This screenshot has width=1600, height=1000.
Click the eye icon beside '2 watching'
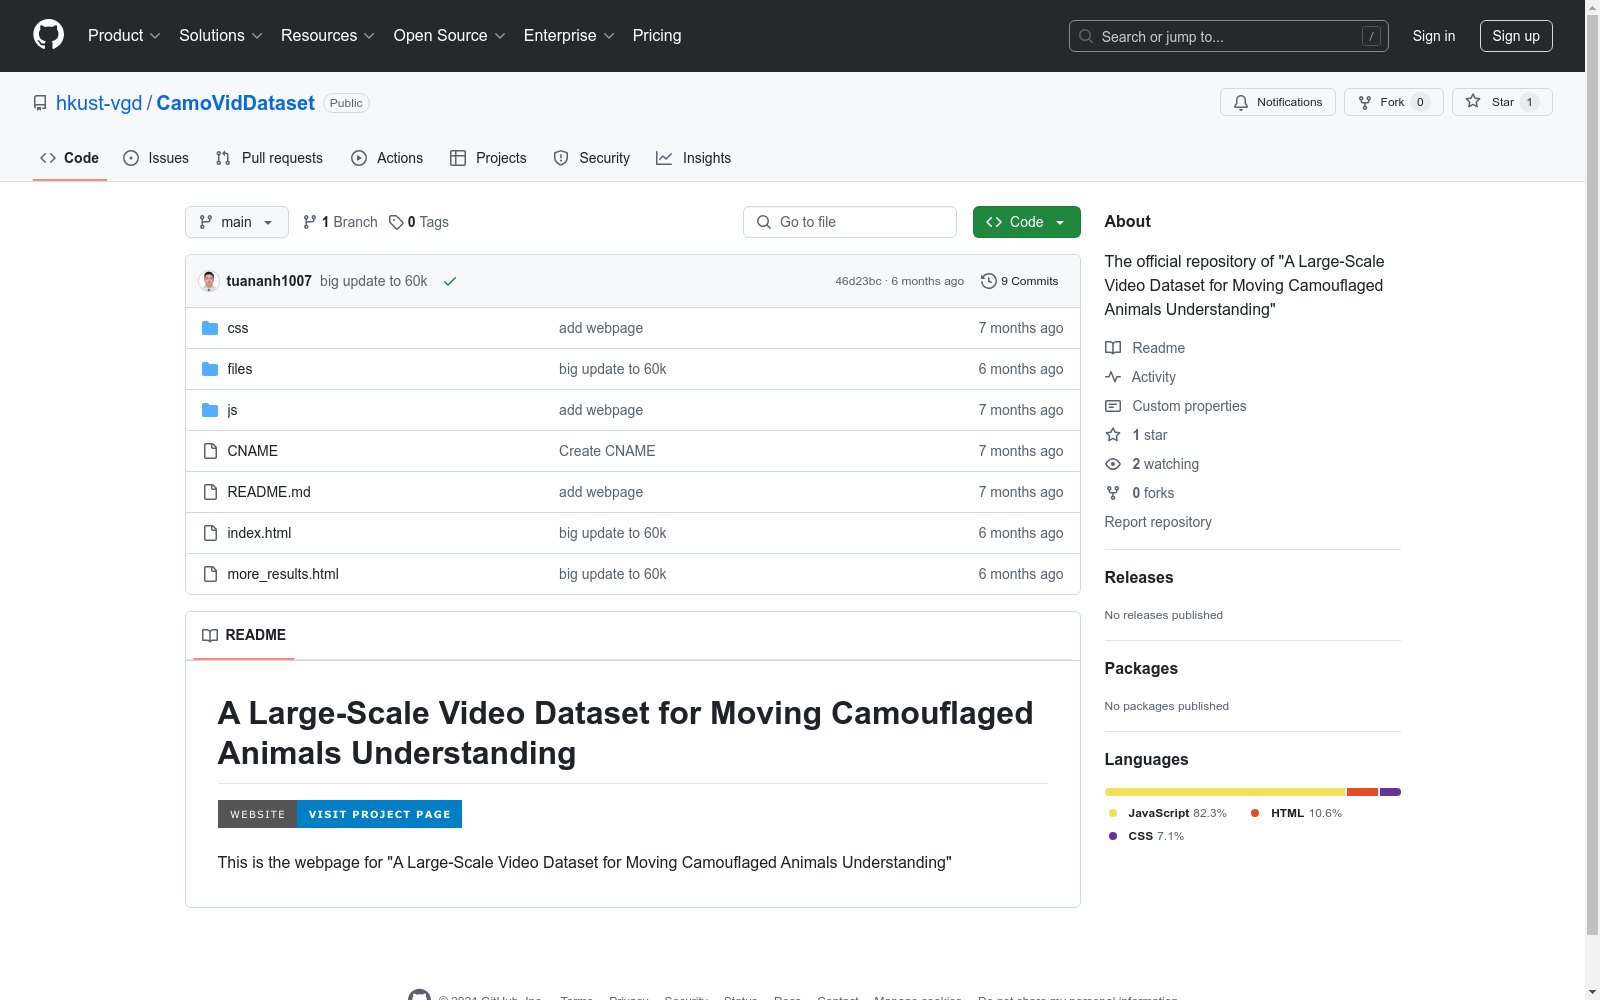pos(1113,464)
